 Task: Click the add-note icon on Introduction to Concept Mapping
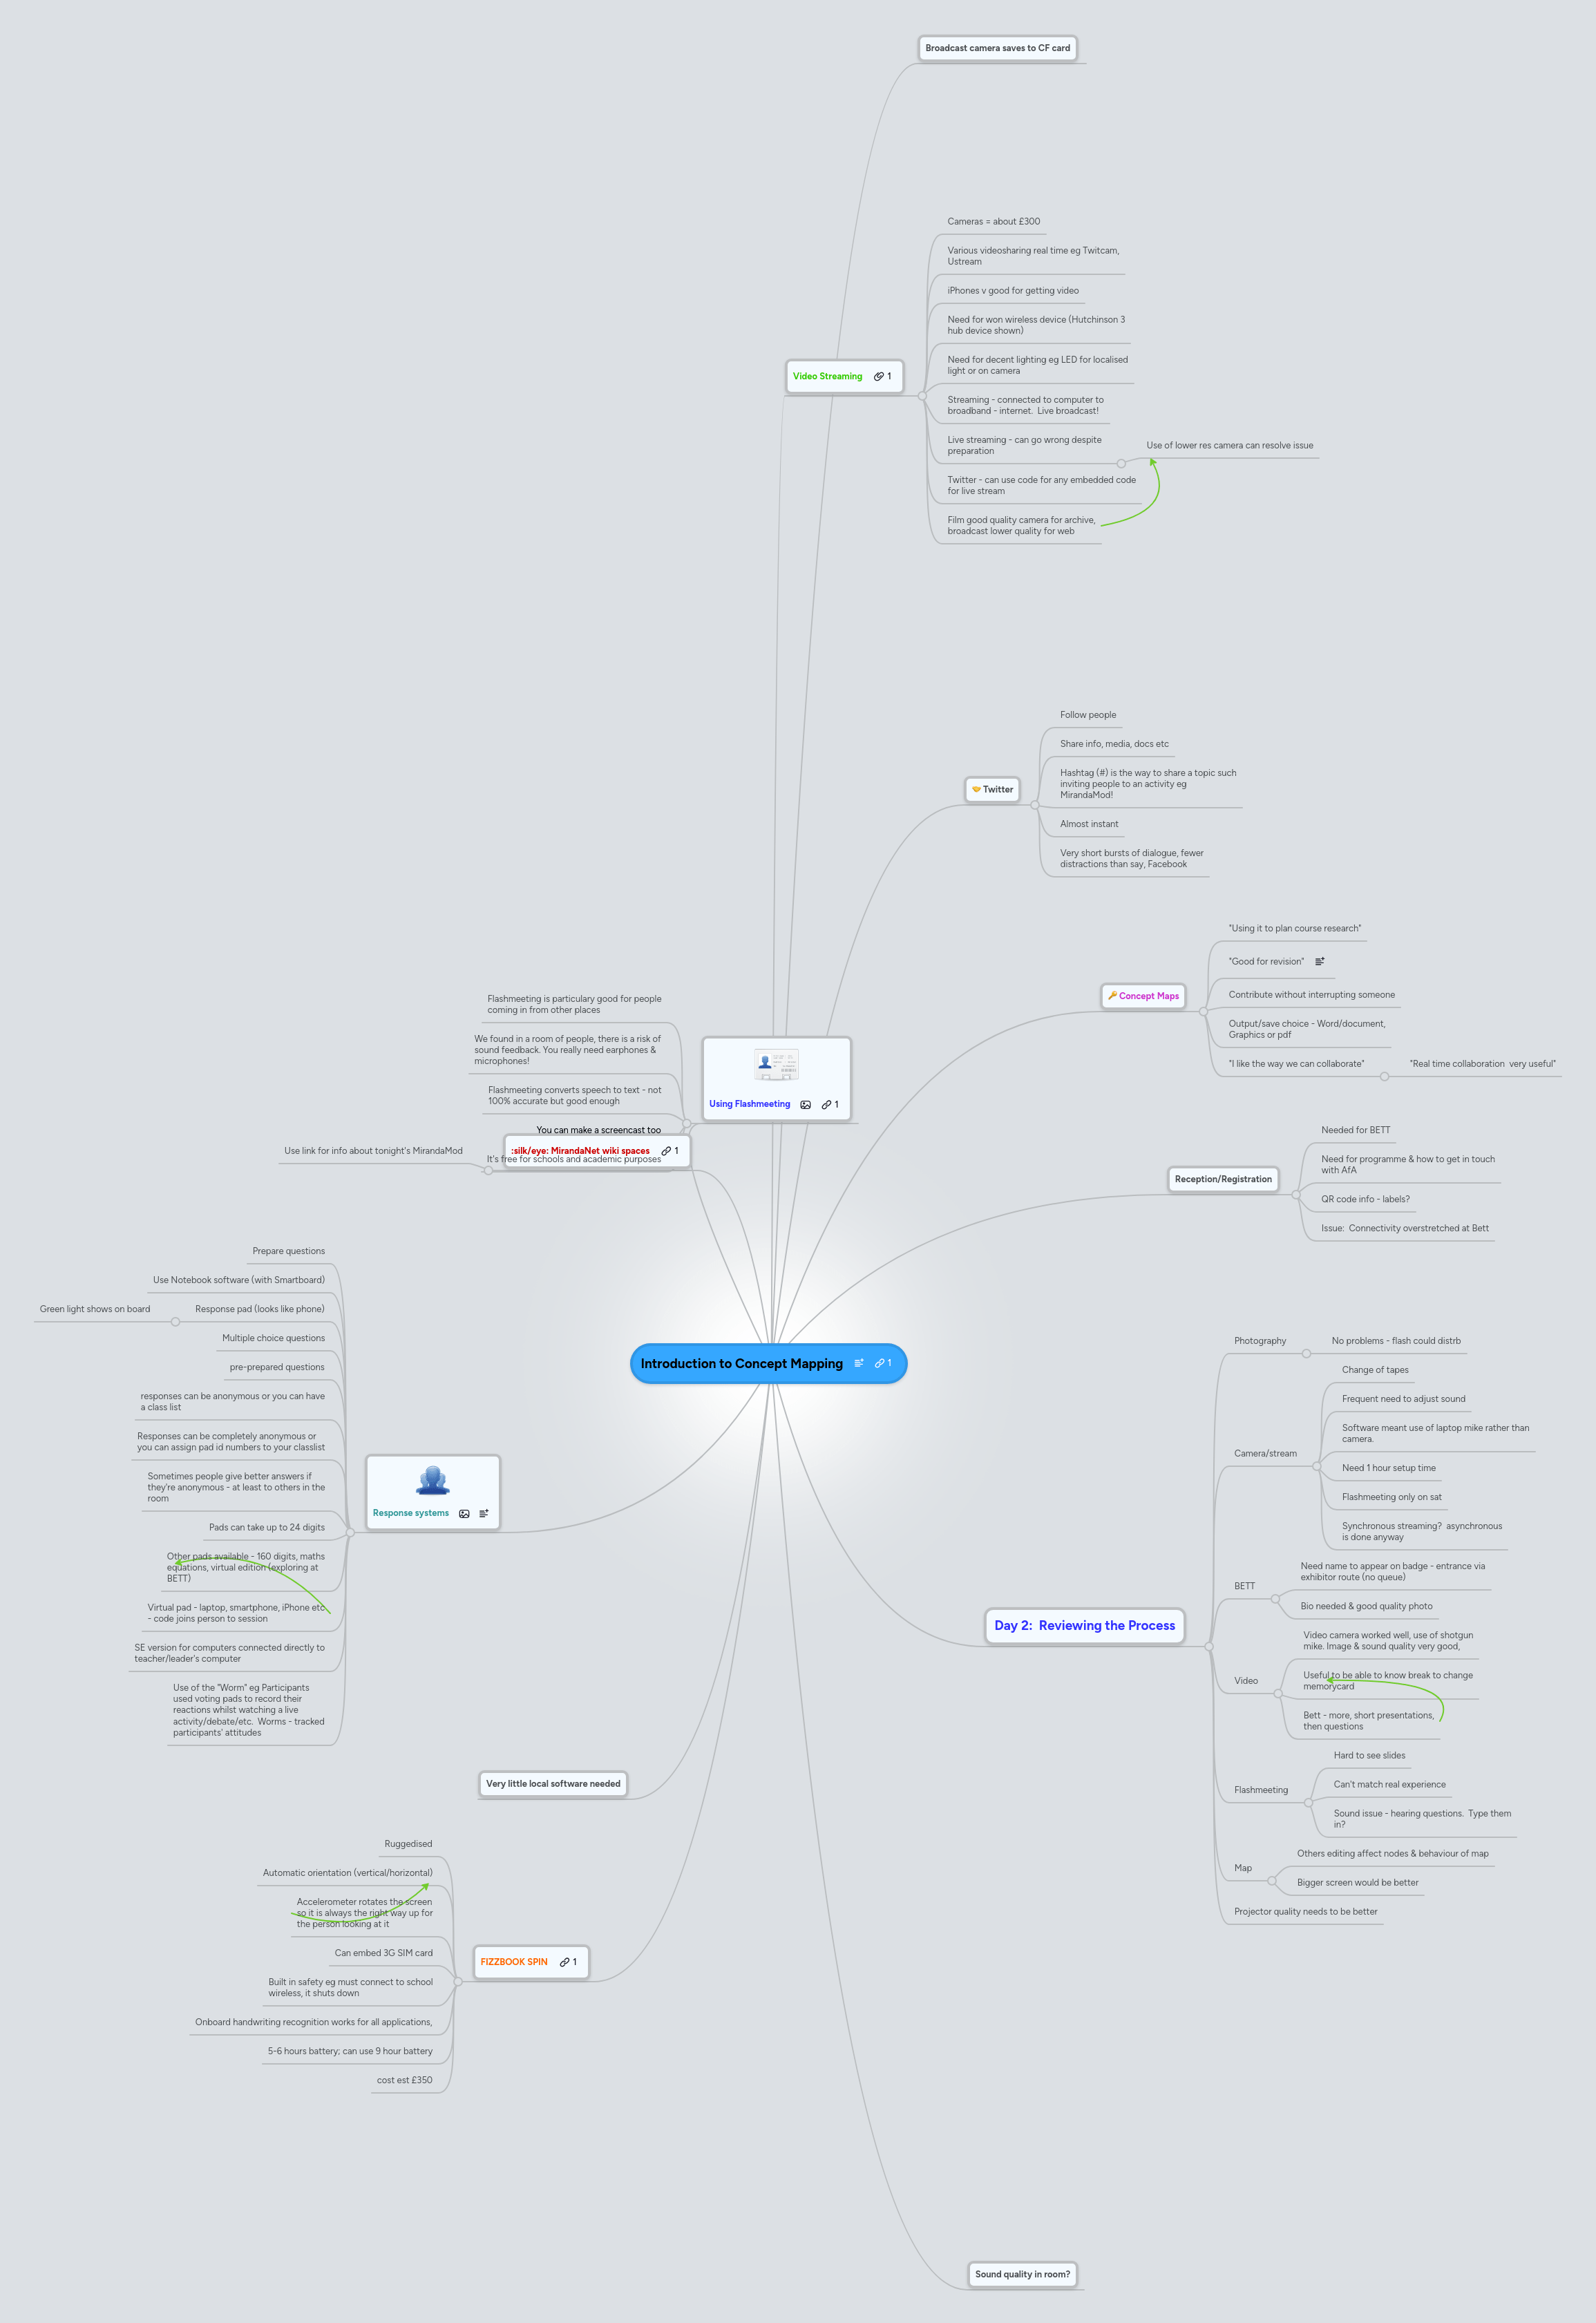pyautogui.click(x=858, y=1363)
